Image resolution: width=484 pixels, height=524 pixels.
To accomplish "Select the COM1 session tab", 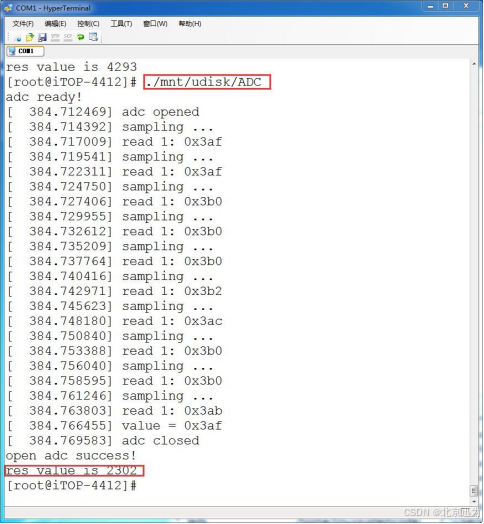I will tap(25, 51).
